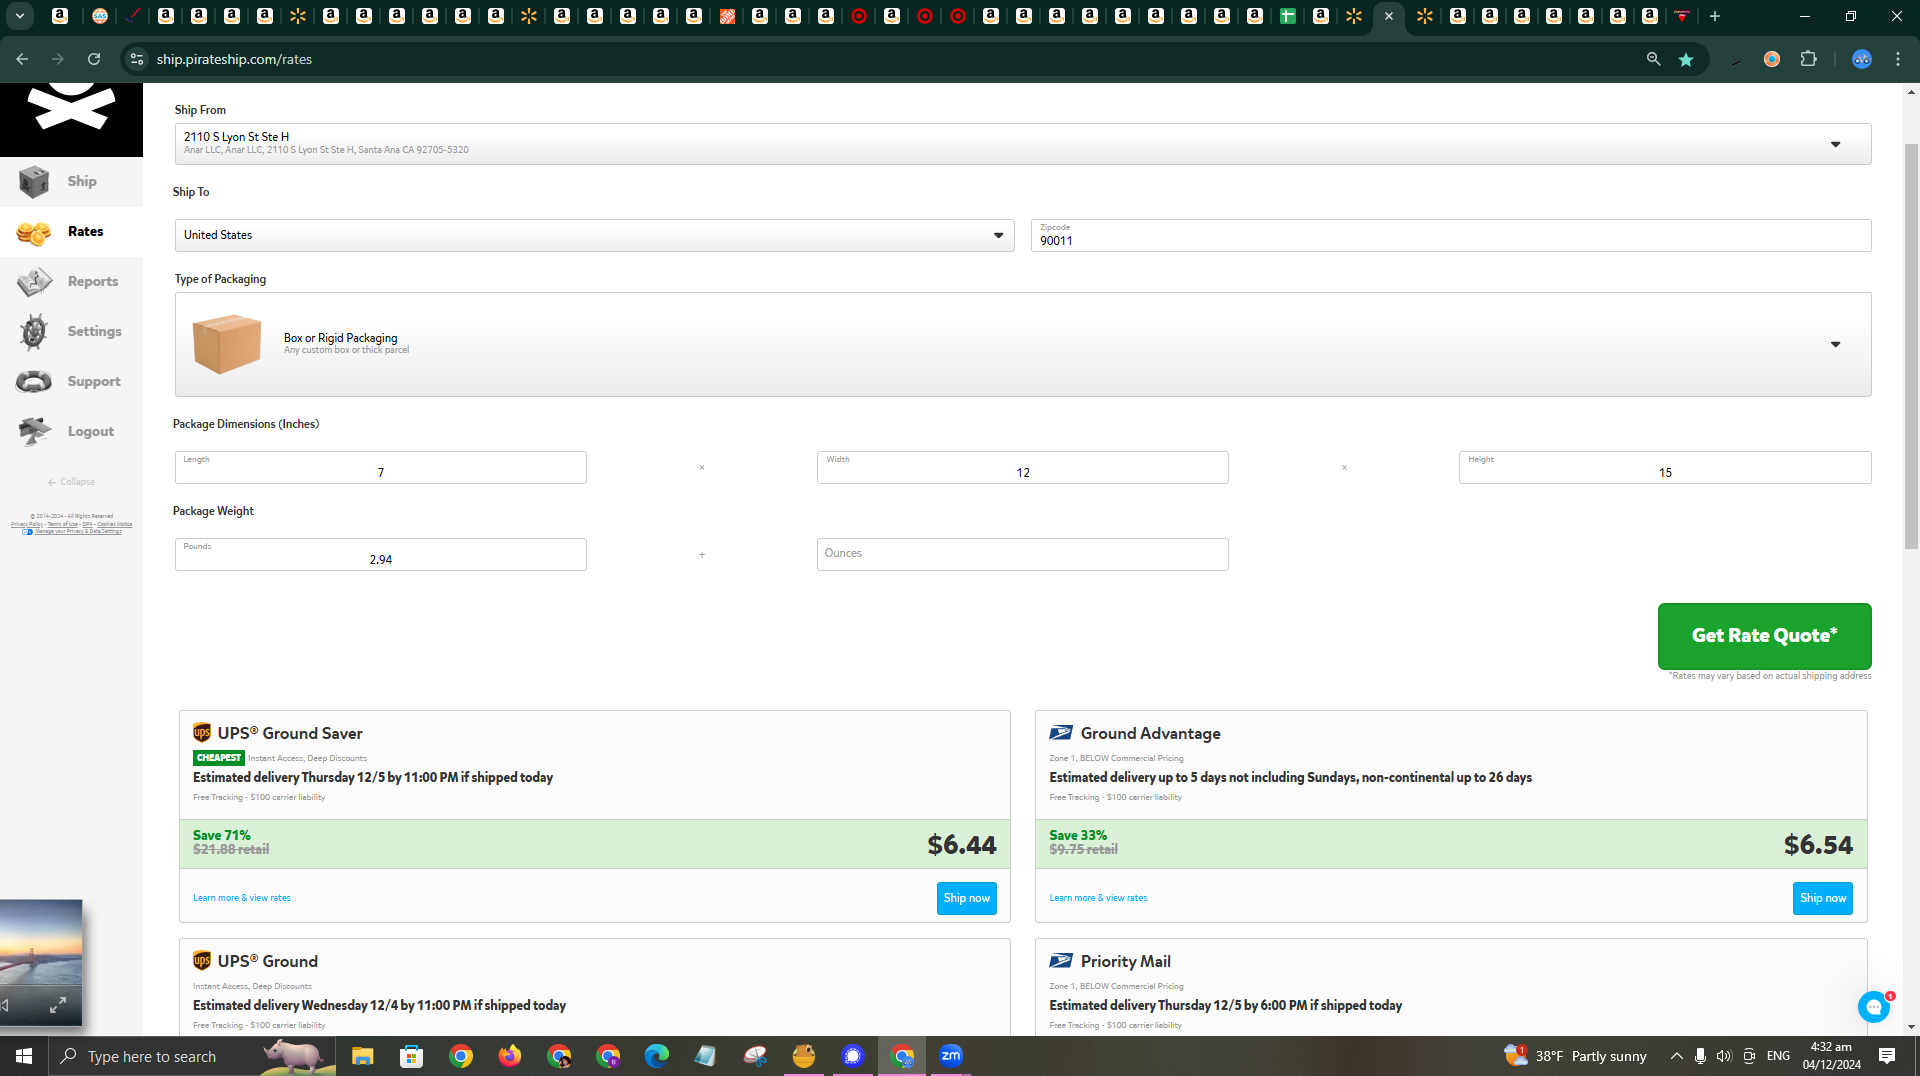This screenshot has height=1076, width=1920.
Task: Click the cardboard box packaging image
Action: [x=227, y=344]
